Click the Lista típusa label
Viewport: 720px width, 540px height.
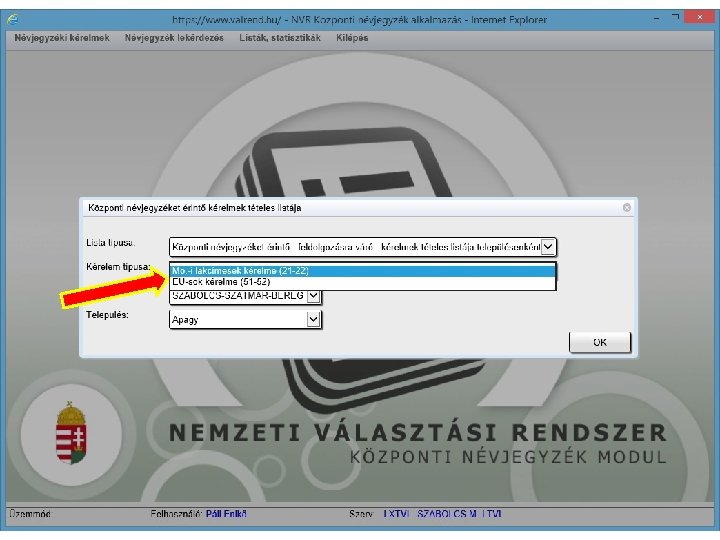111,243
